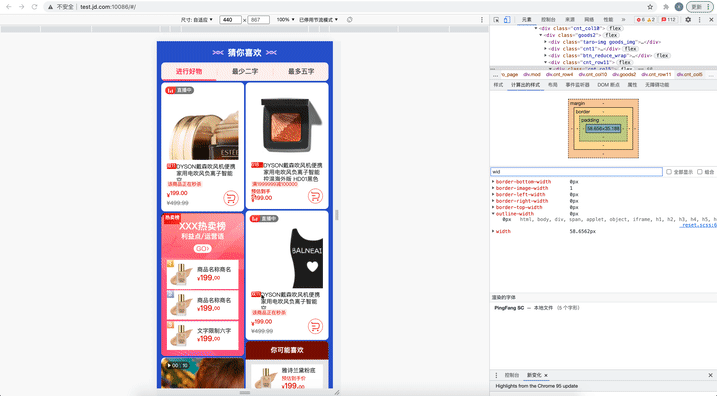Expand the border-bottom-width property
This screenshot has width=717, height=396.
(x=493, y=182)
